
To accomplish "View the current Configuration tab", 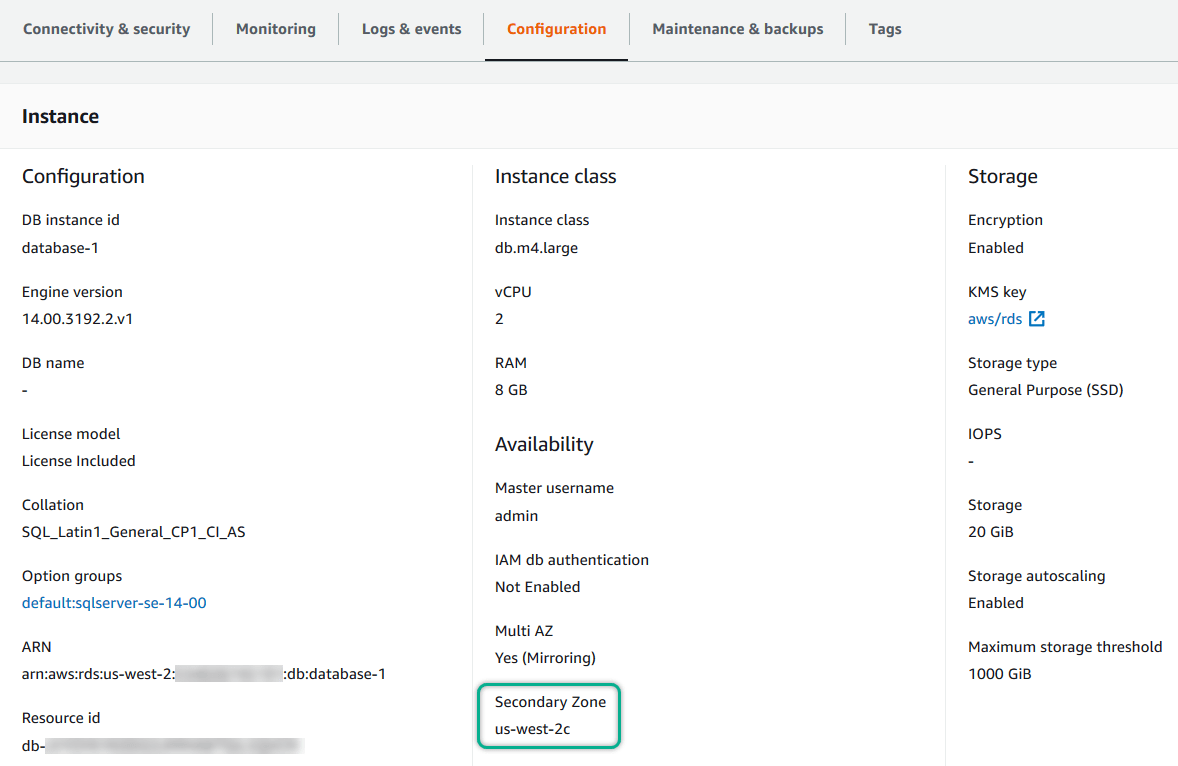I will tap(556, 29).
